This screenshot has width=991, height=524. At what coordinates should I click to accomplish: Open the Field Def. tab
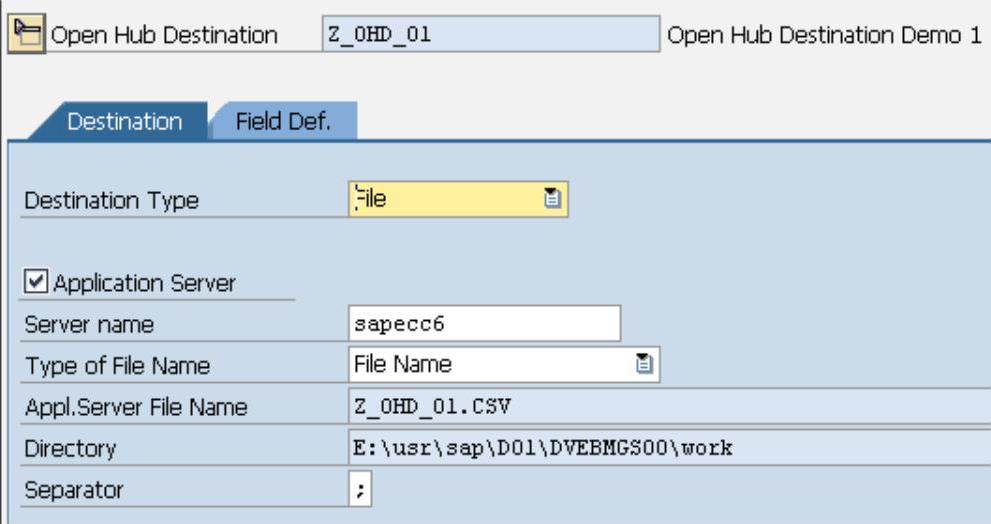point(283,122)
